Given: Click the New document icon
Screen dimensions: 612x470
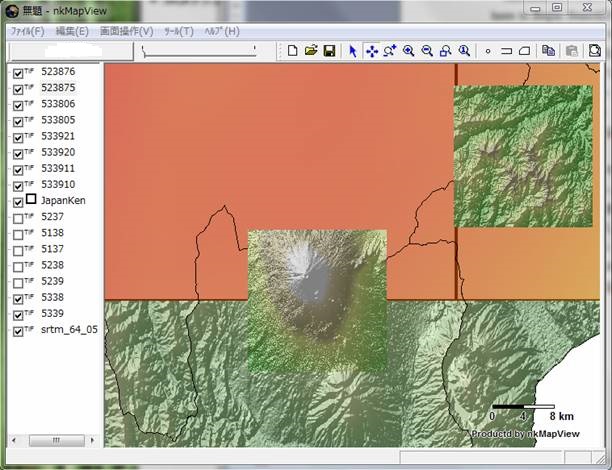Looking at the screenshot, I should (x=292, y=51).
